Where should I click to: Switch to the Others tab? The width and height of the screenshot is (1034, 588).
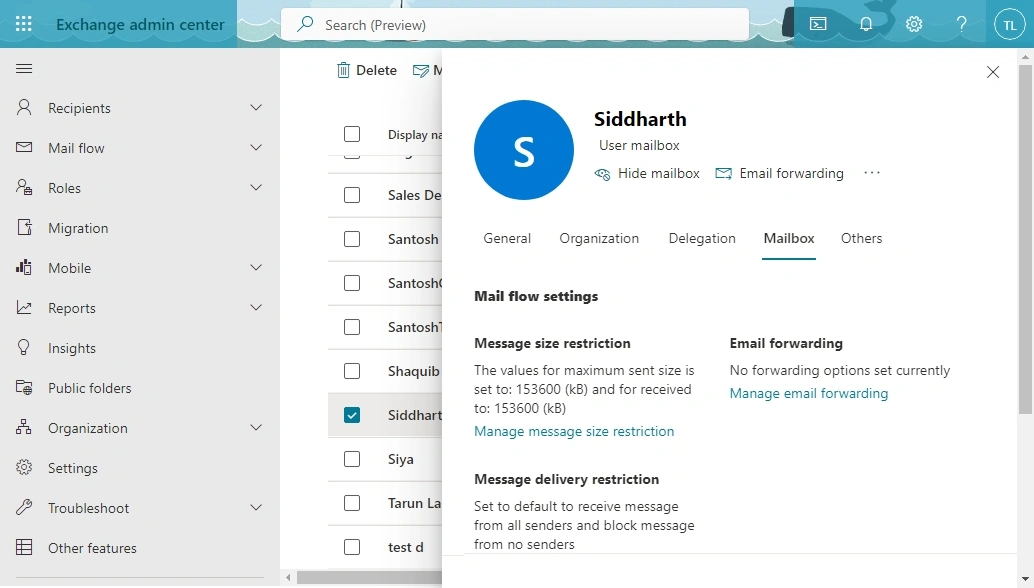click(x=861, y=239)
